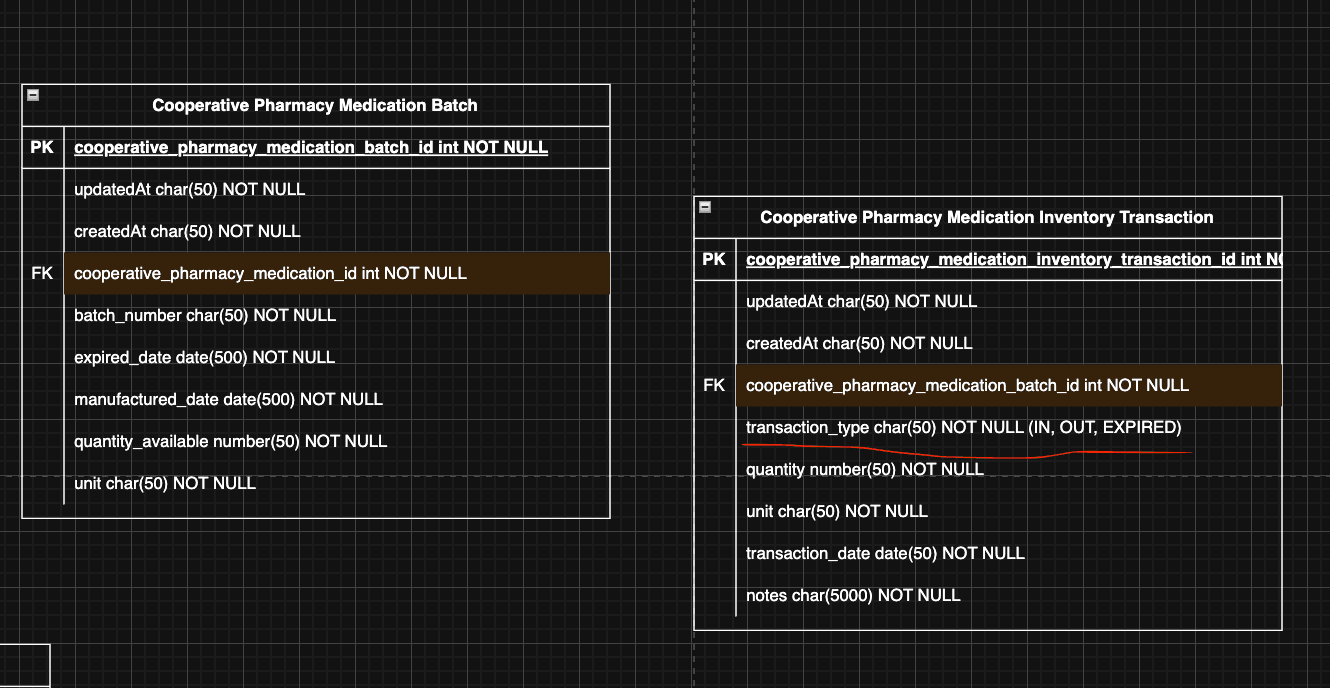The width and height of the screenshot is (1330, 688).
Task: Click the PK cell in the Medication Batch table
Action: coord(42,148)
